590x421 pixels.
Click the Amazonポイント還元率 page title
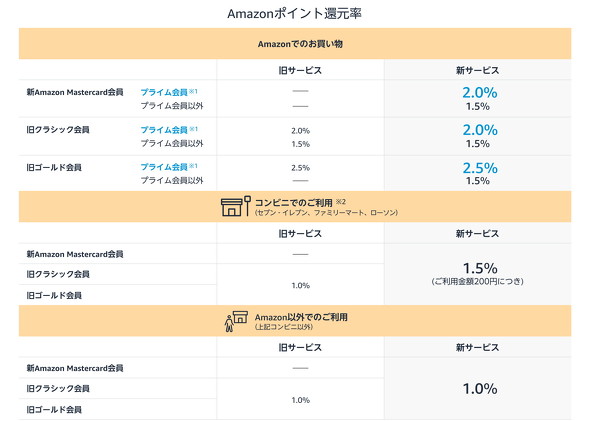point(295,14)
